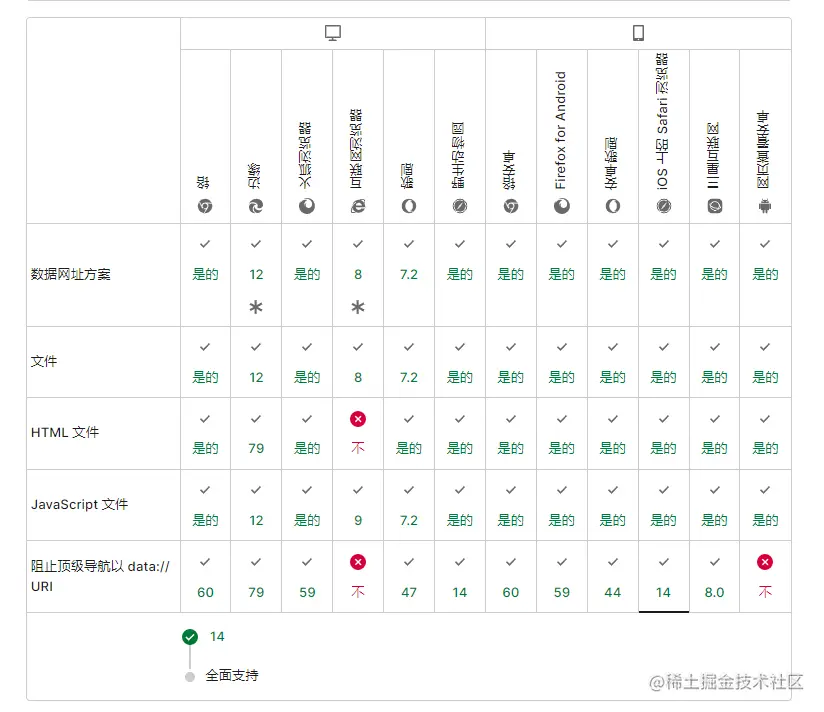The width and height of the screenshot is (824, 712).
Task: Expand IE asterisk note in 数据网址方案 row
Action: [x=358, y=308]
